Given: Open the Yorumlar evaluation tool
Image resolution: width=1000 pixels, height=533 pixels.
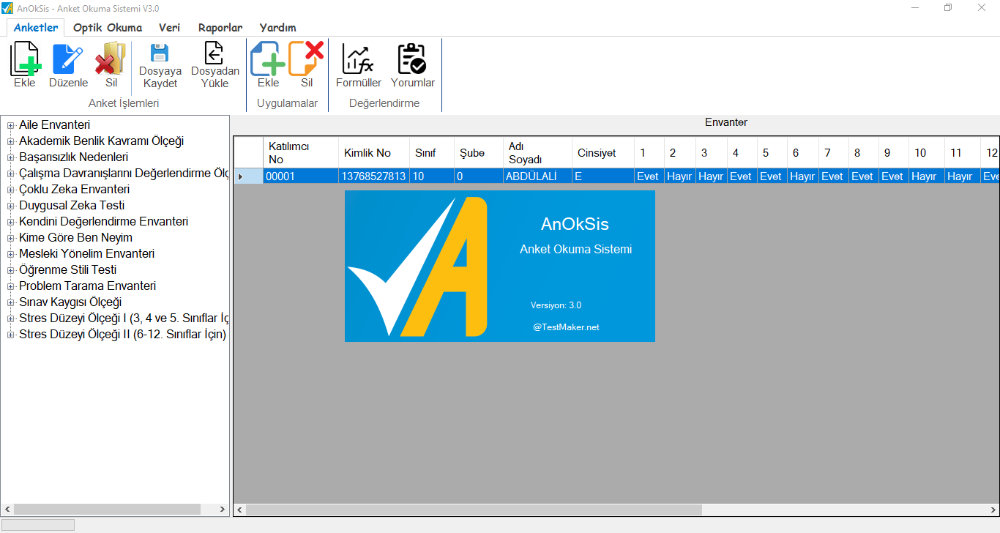Looking at the screenshot, I should point(412,61).
